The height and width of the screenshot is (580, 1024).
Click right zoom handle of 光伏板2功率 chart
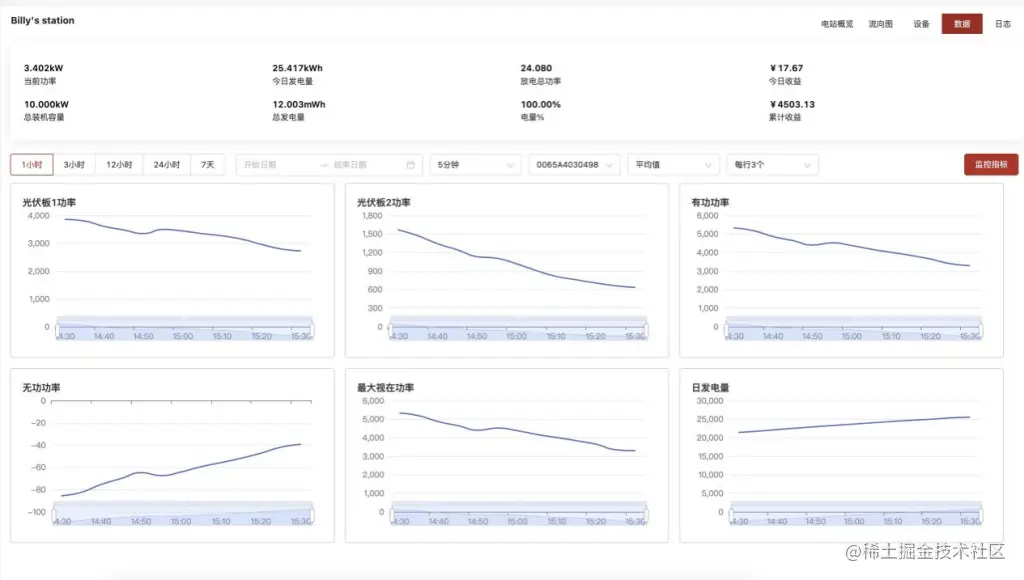[646, 330]
